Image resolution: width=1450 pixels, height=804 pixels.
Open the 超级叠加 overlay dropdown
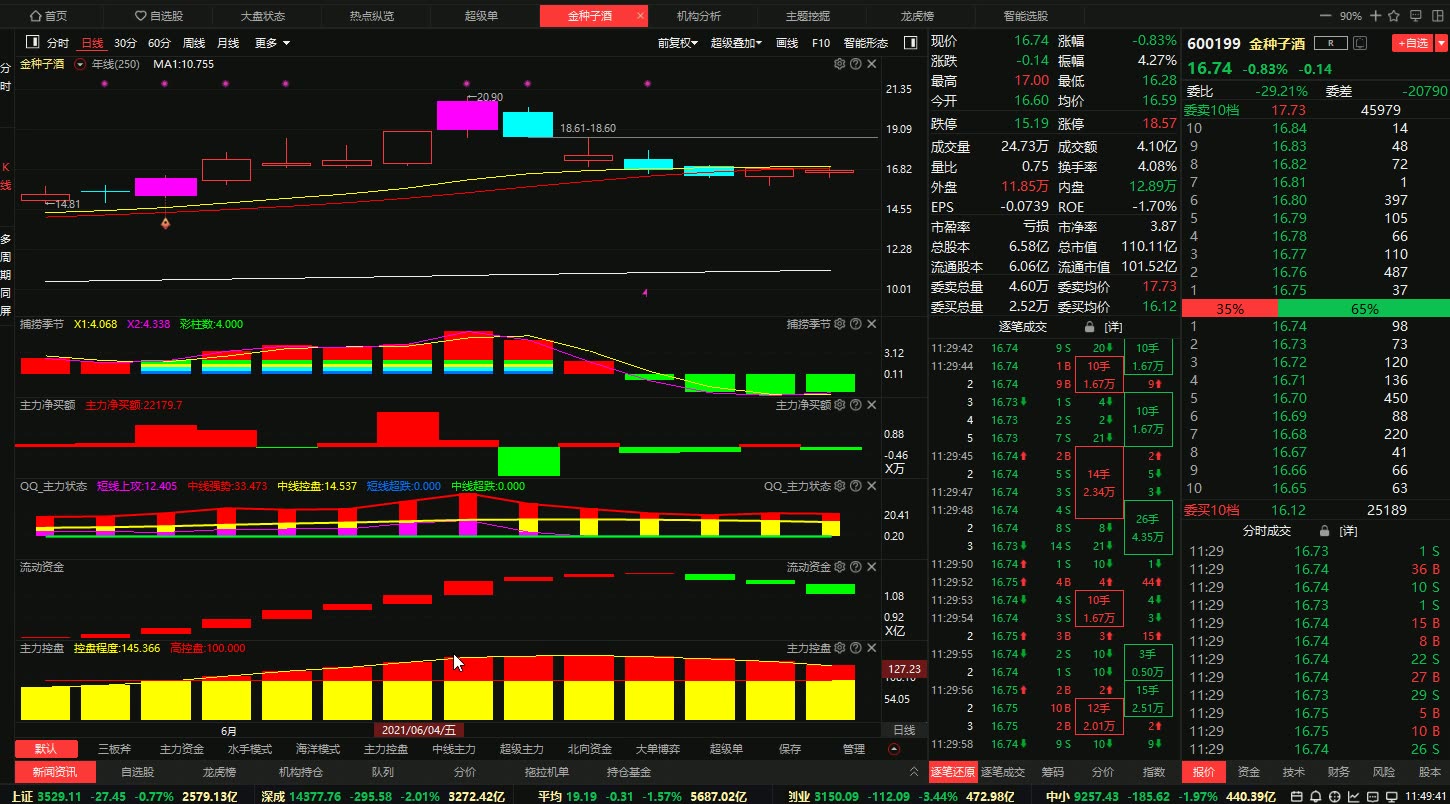coord(736,43)
